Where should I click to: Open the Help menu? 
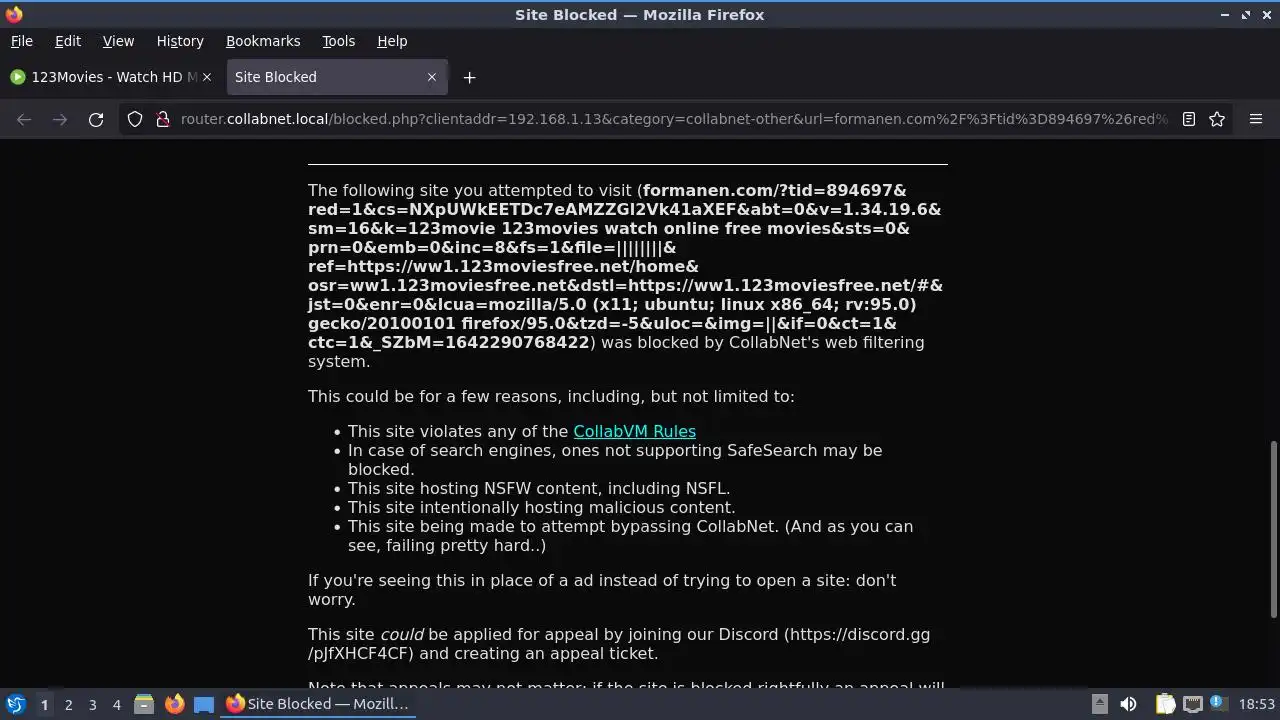click(x=392, y=41)
